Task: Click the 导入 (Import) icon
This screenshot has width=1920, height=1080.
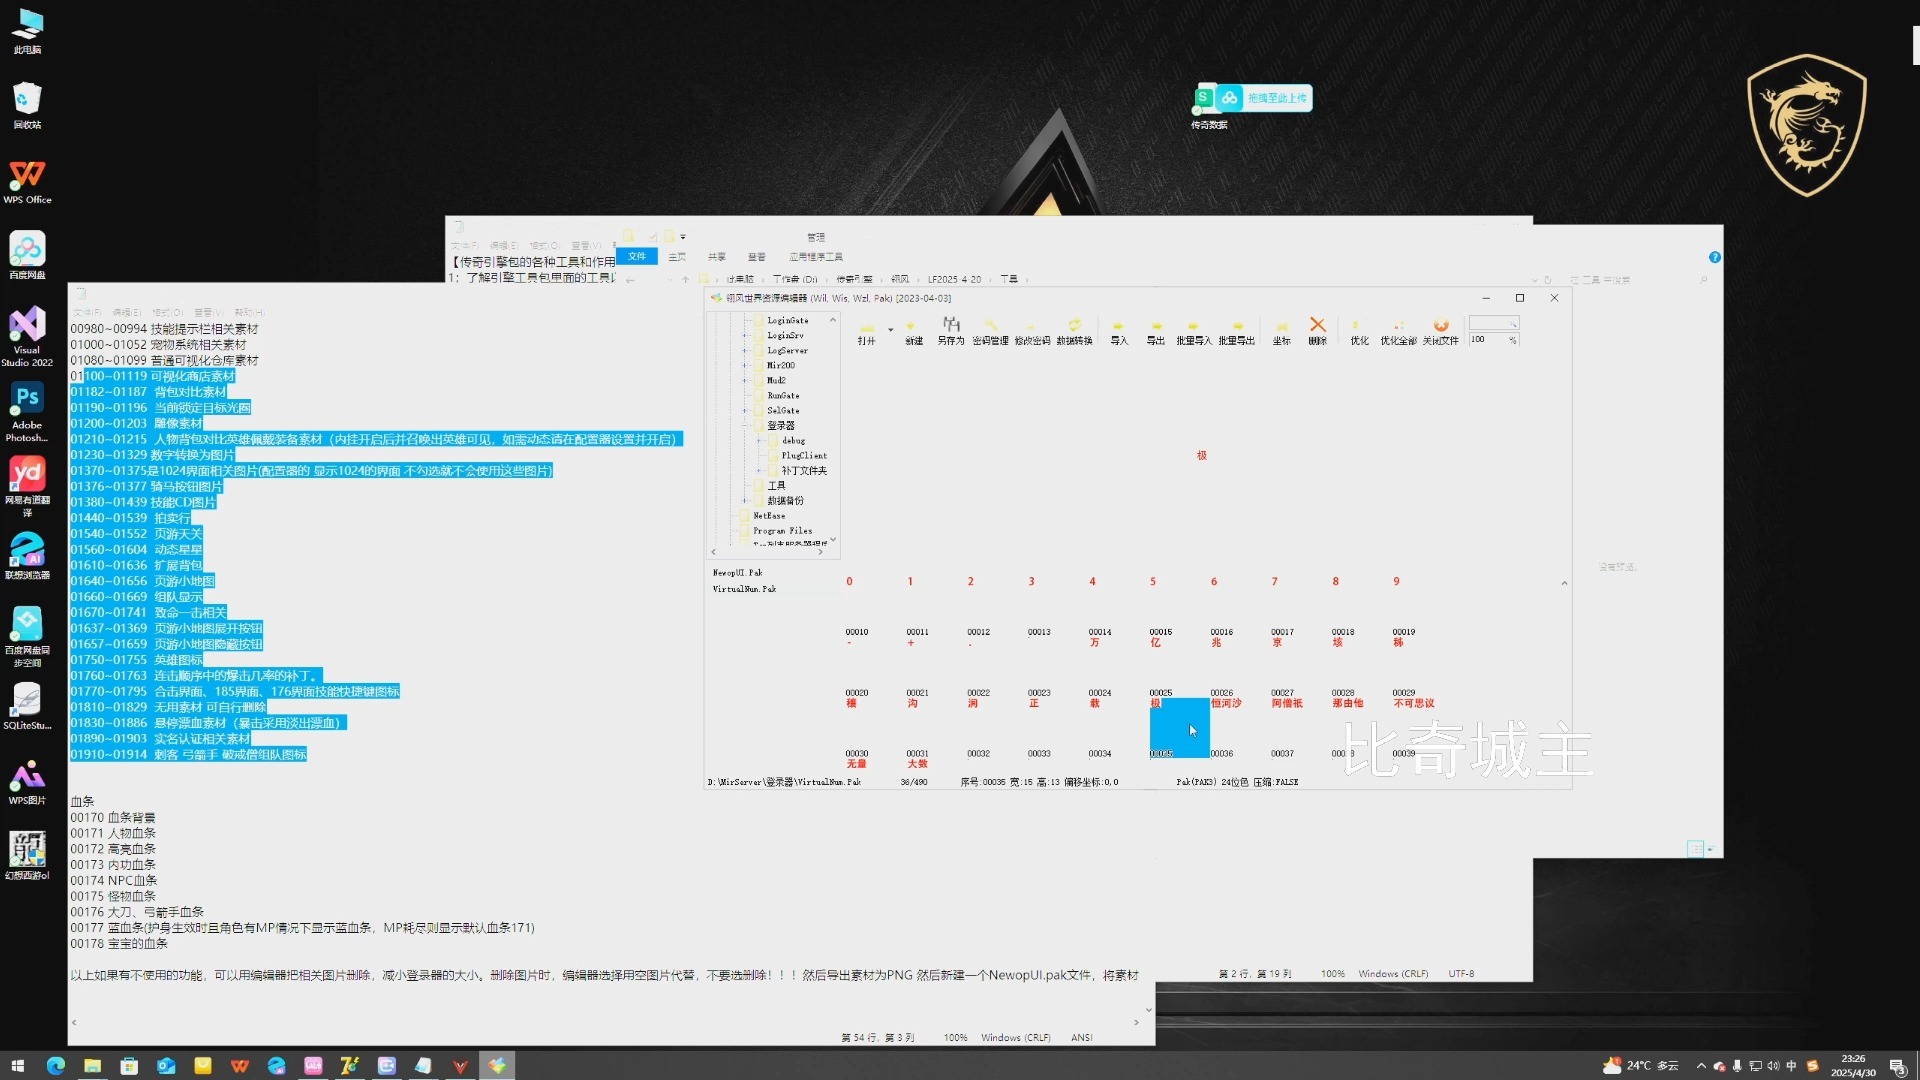Action: (1118, 329)
